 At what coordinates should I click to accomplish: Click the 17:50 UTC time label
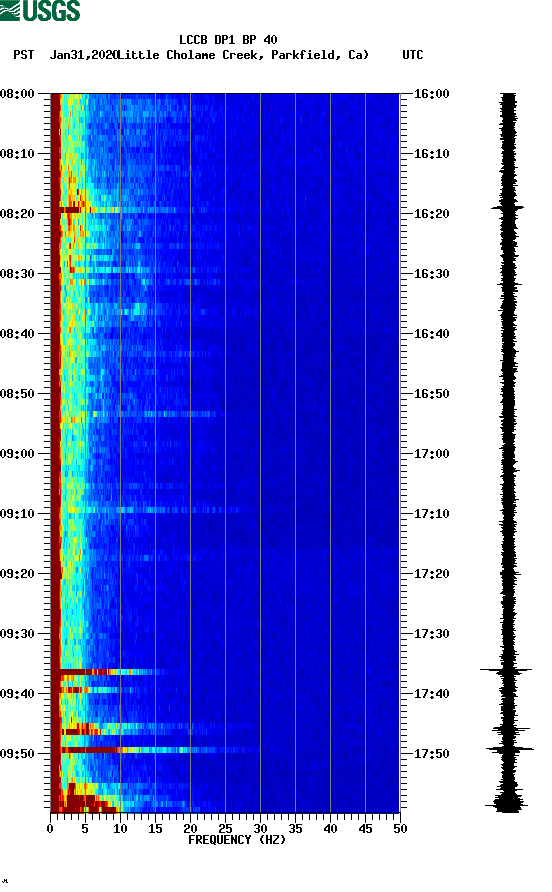431,754
